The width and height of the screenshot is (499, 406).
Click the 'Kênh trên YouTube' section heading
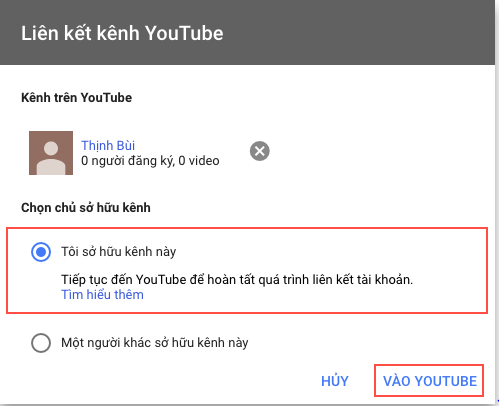pyautogui.click(x=77, y=98)
